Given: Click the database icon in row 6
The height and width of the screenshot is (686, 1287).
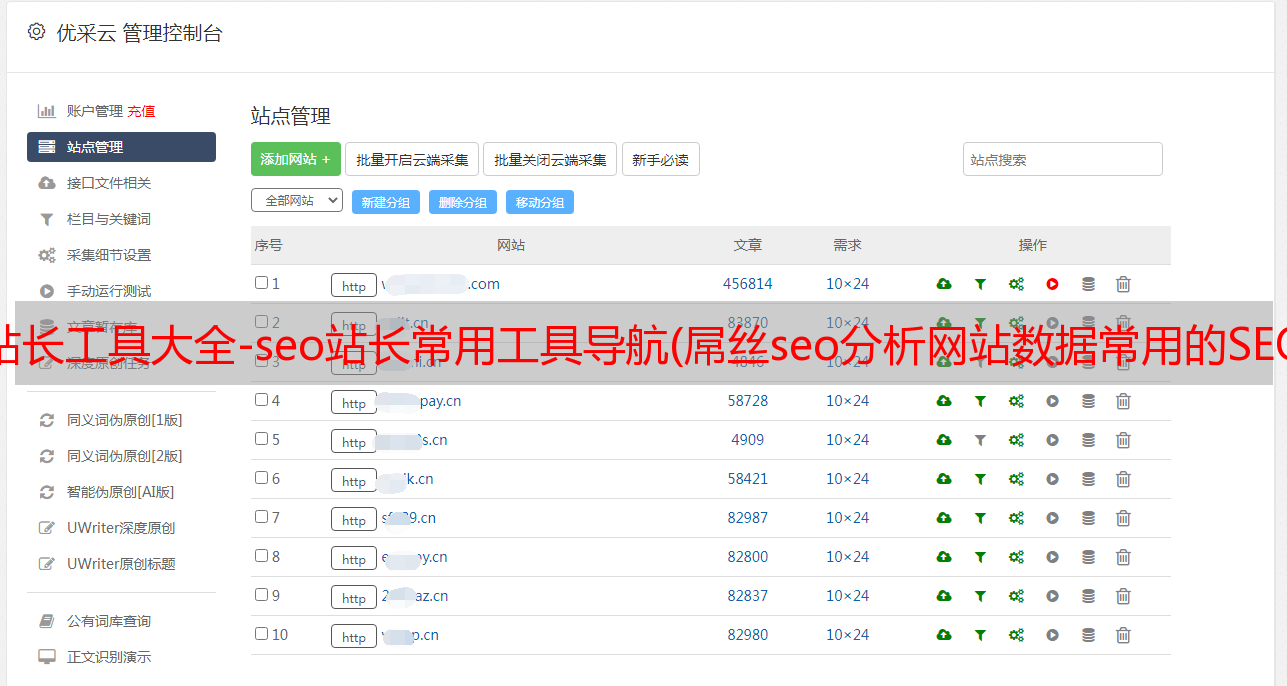Looking at the screenshot, I should 1088,479.
